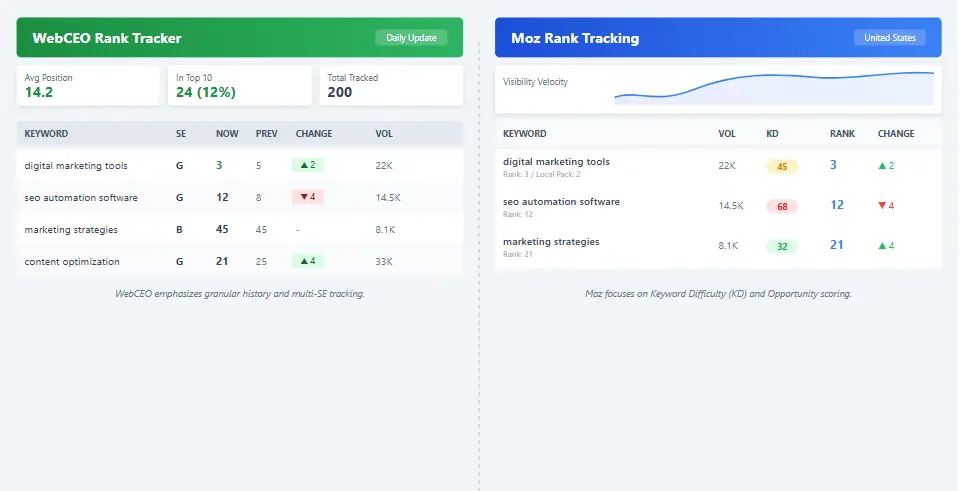
Task: Click the Visibility Velocity chart
Action: (774, 89)
